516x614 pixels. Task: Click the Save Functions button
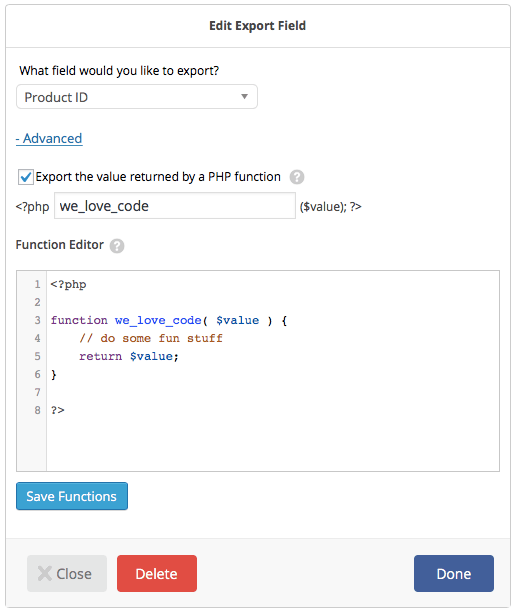(72, 496)
